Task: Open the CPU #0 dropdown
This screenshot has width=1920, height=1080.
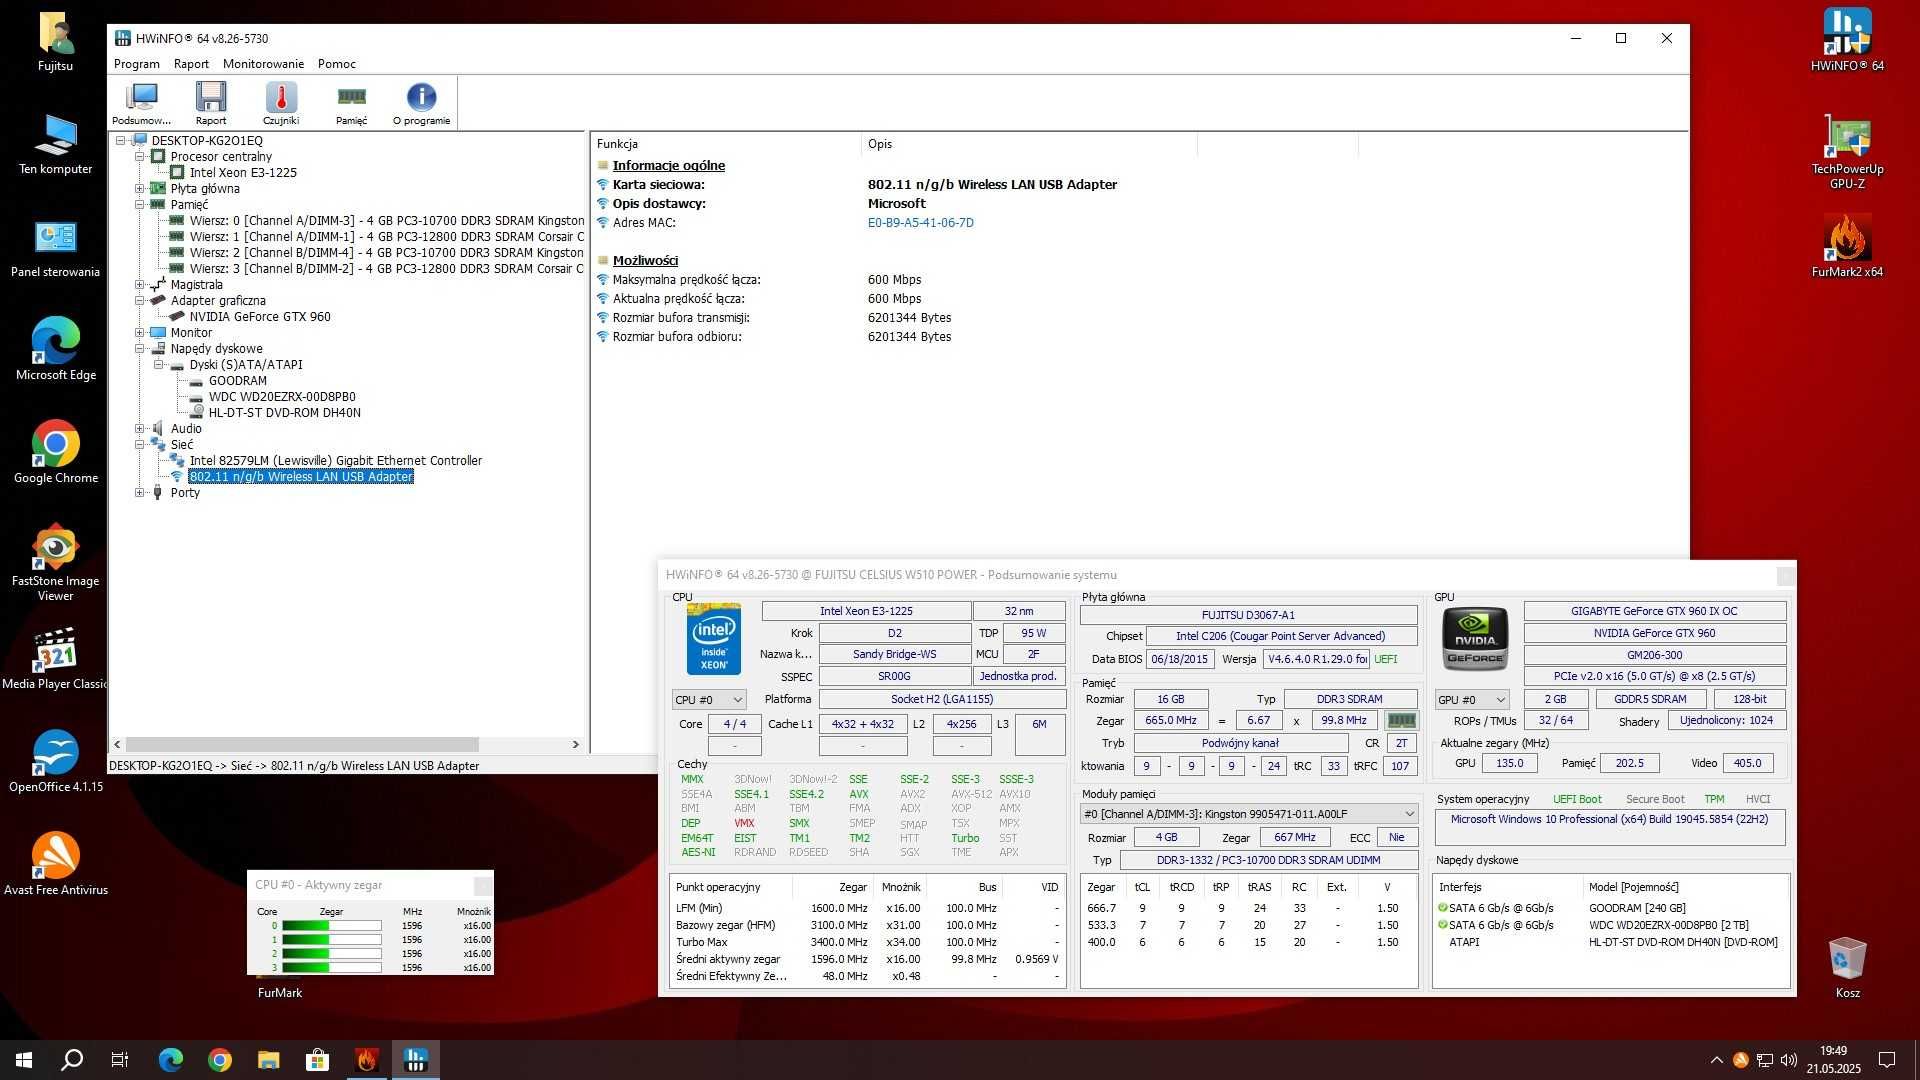Action: [709, 699]
